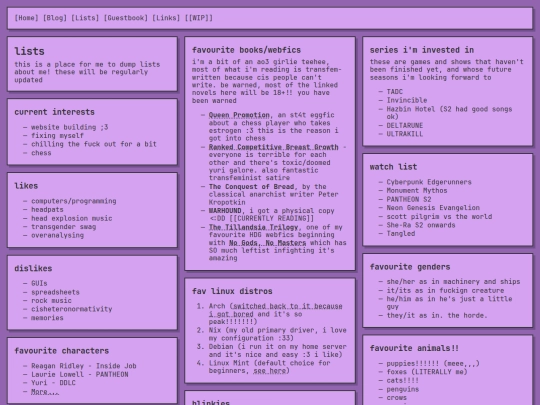Viewport: 540px width, 405px height.
Task: Click 'series i'm invested in' heading
Action: pos(422,50)
